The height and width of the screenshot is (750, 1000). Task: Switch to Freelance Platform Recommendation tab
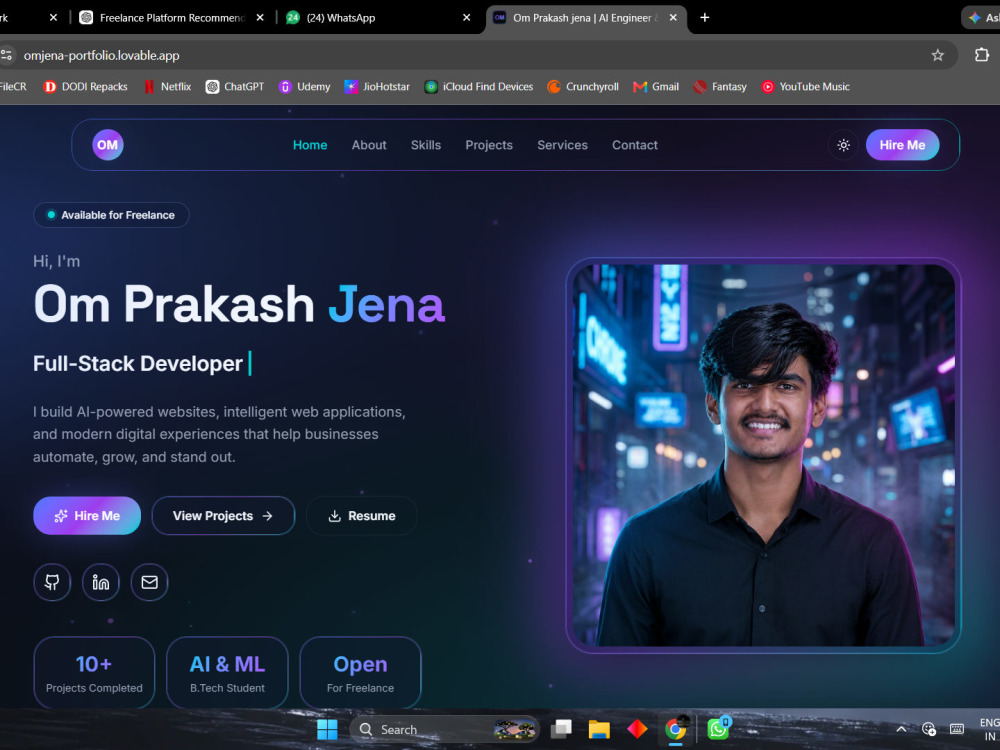click(172, 18)
